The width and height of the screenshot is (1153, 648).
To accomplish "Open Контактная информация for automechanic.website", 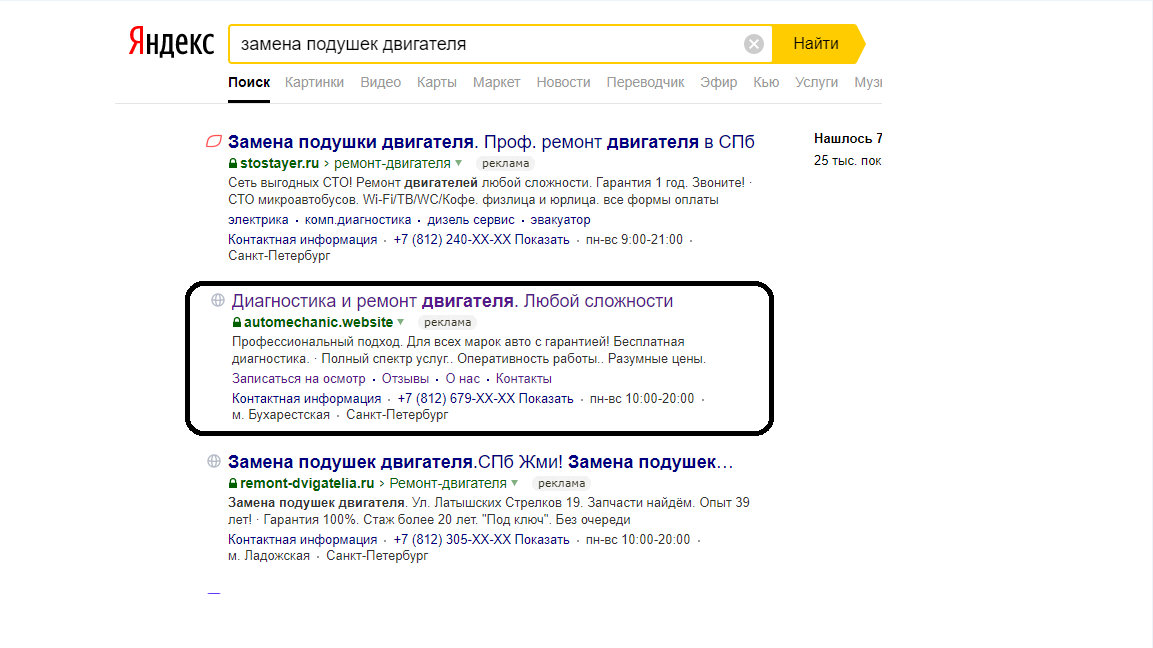I will (307, 399).
